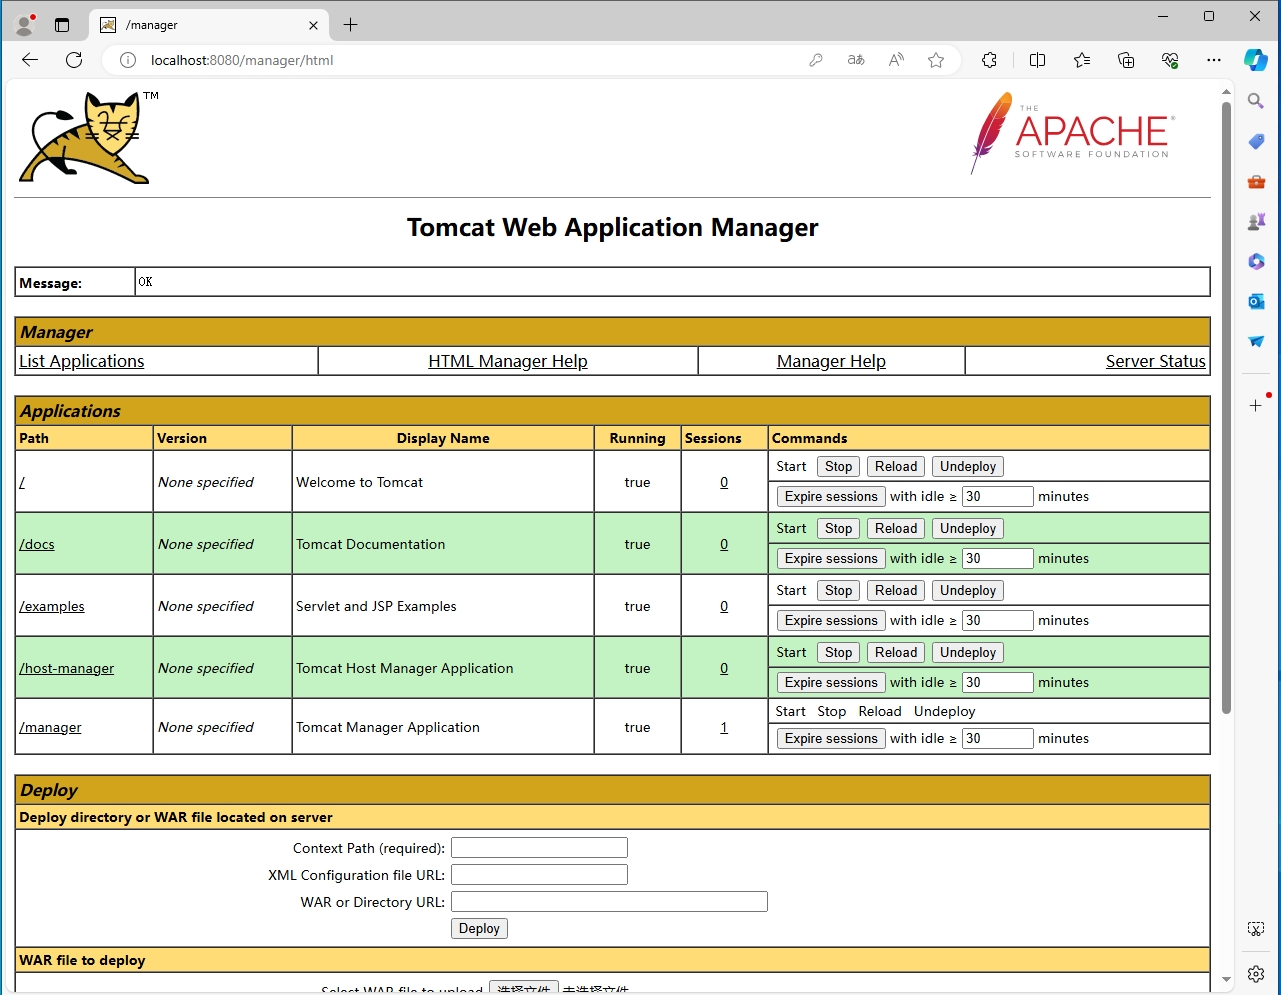Focus XML Configuration file URL field
1281x995 pixels.
point(539,875)
